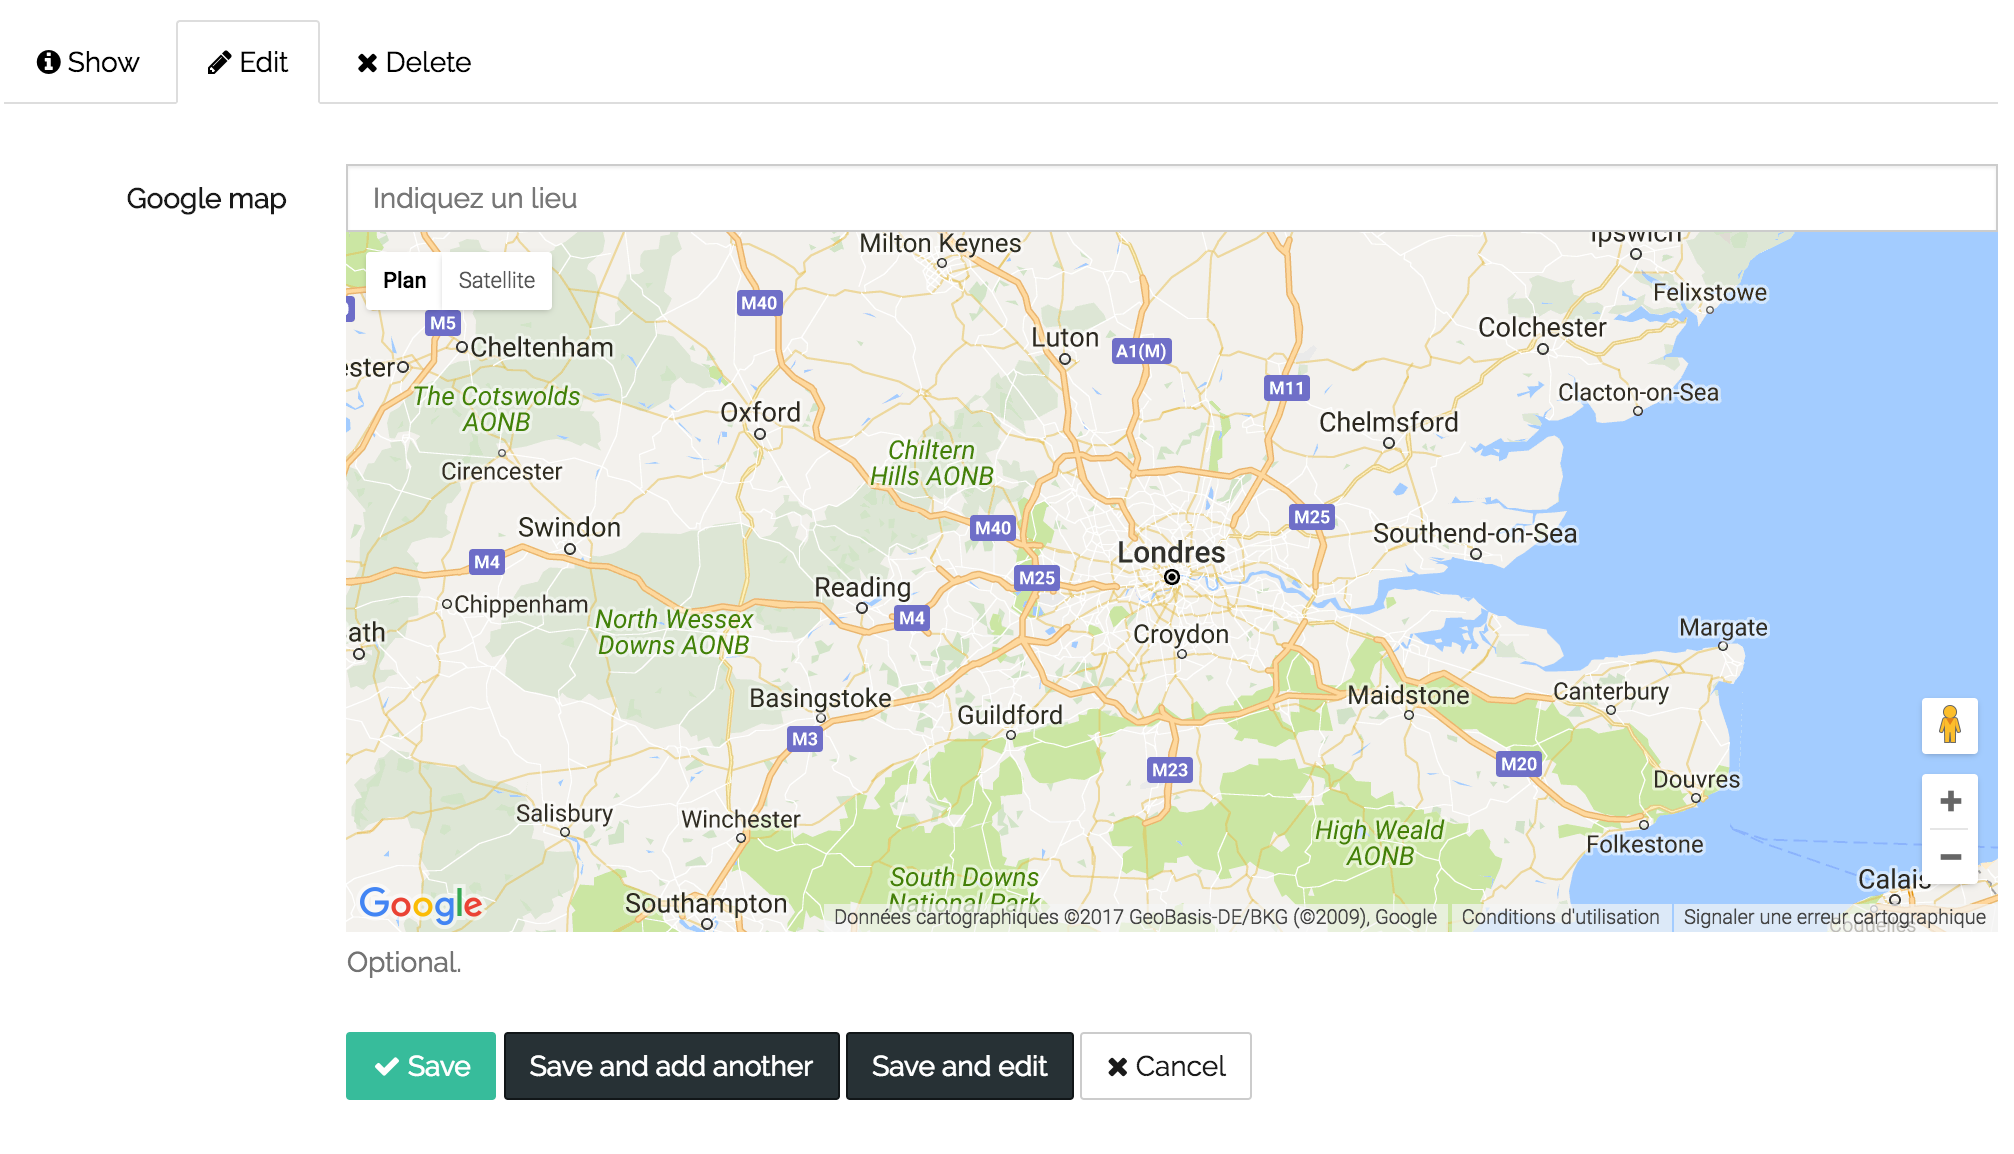Click the Chiltern Hills AONB label
This screenshot has height=1154, width=2014.
coord(931,463)
